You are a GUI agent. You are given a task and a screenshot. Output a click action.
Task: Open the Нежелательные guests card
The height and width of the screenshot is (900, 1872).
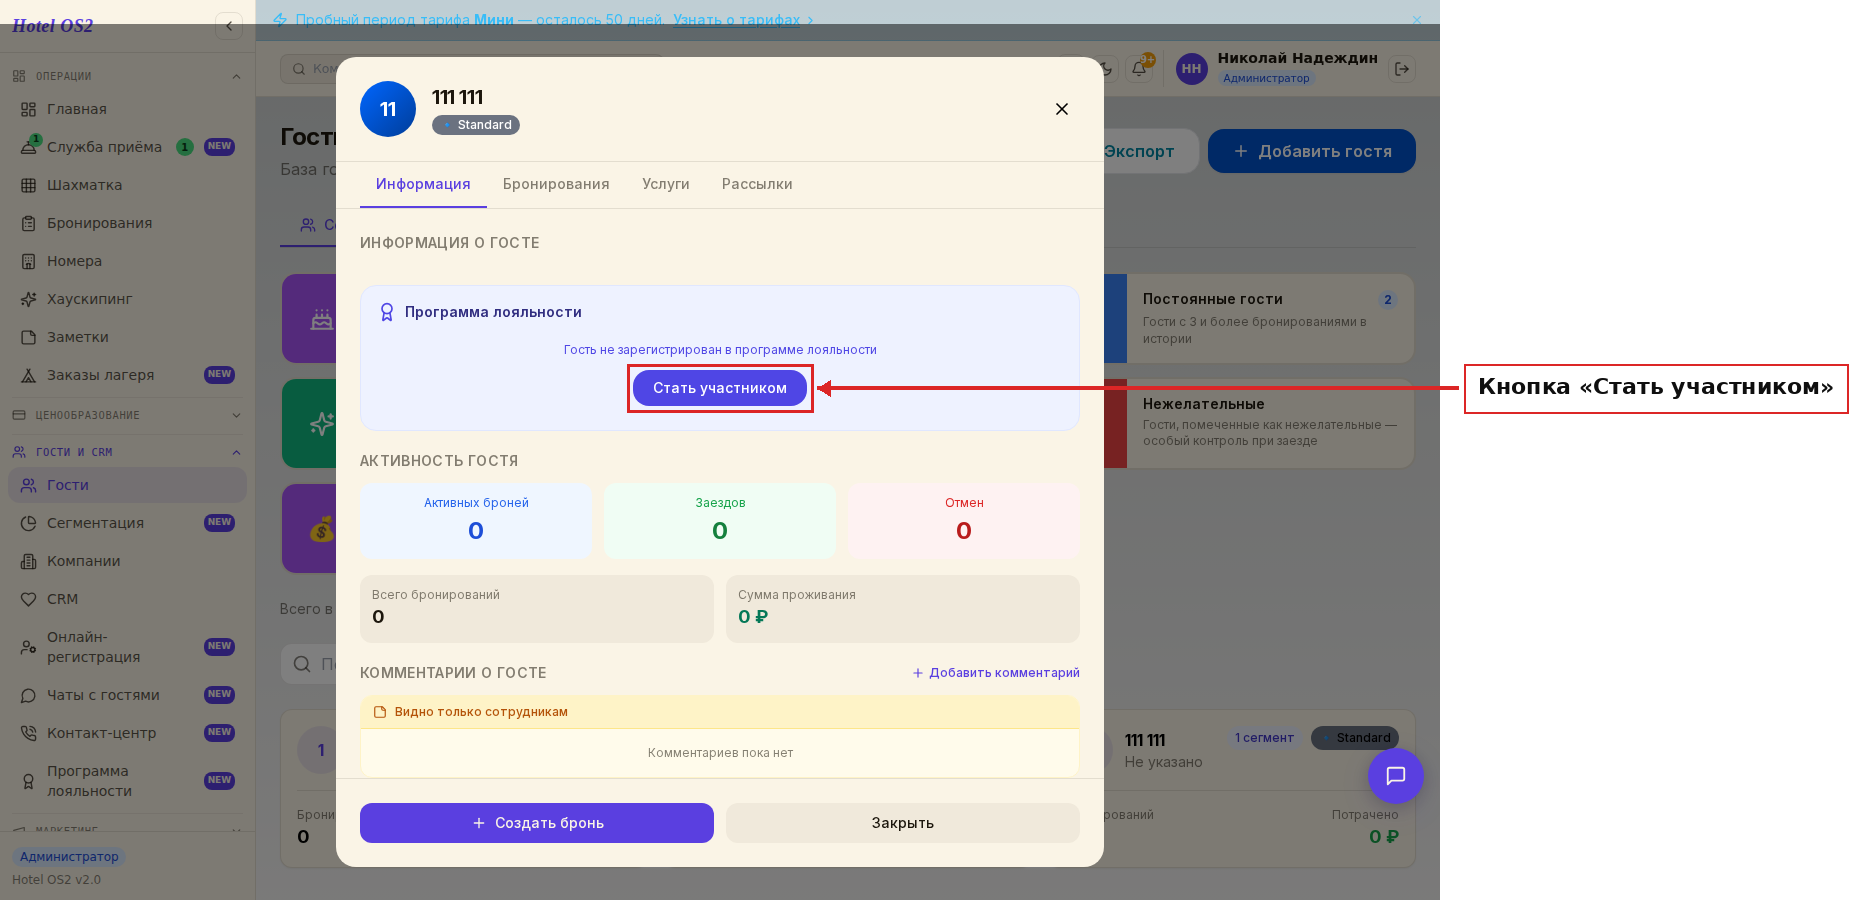coord(1259,423)
